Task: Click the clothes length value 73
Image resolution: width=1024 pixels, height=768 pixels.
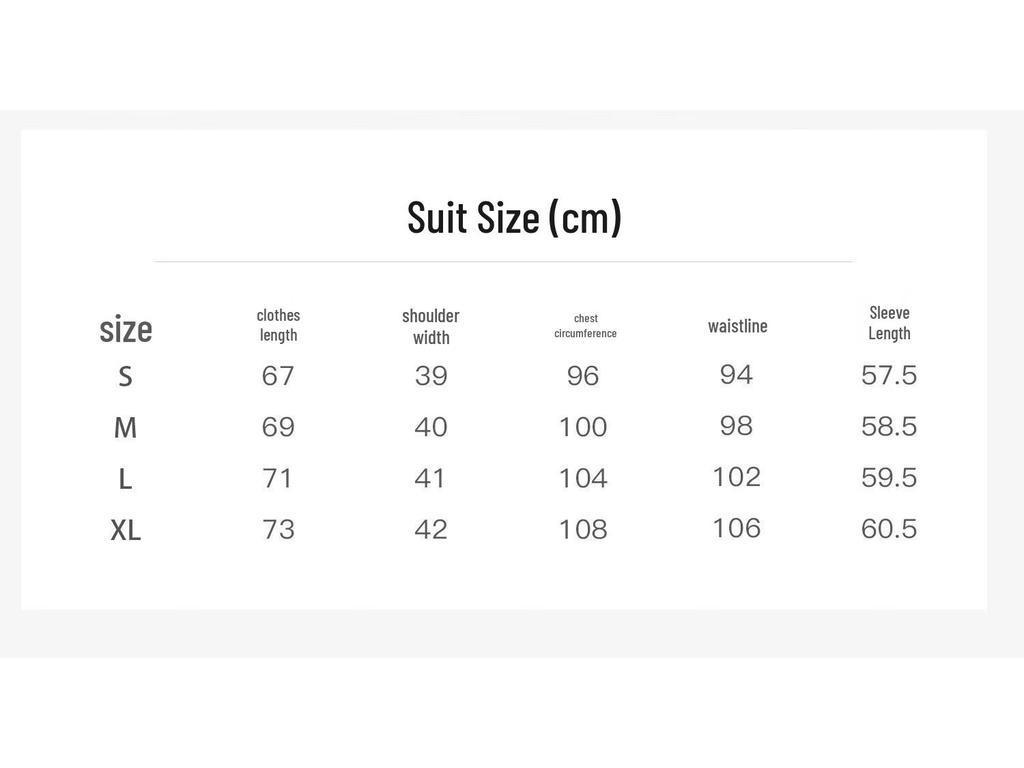Action: pyautogui.click(x=278, y=529)
